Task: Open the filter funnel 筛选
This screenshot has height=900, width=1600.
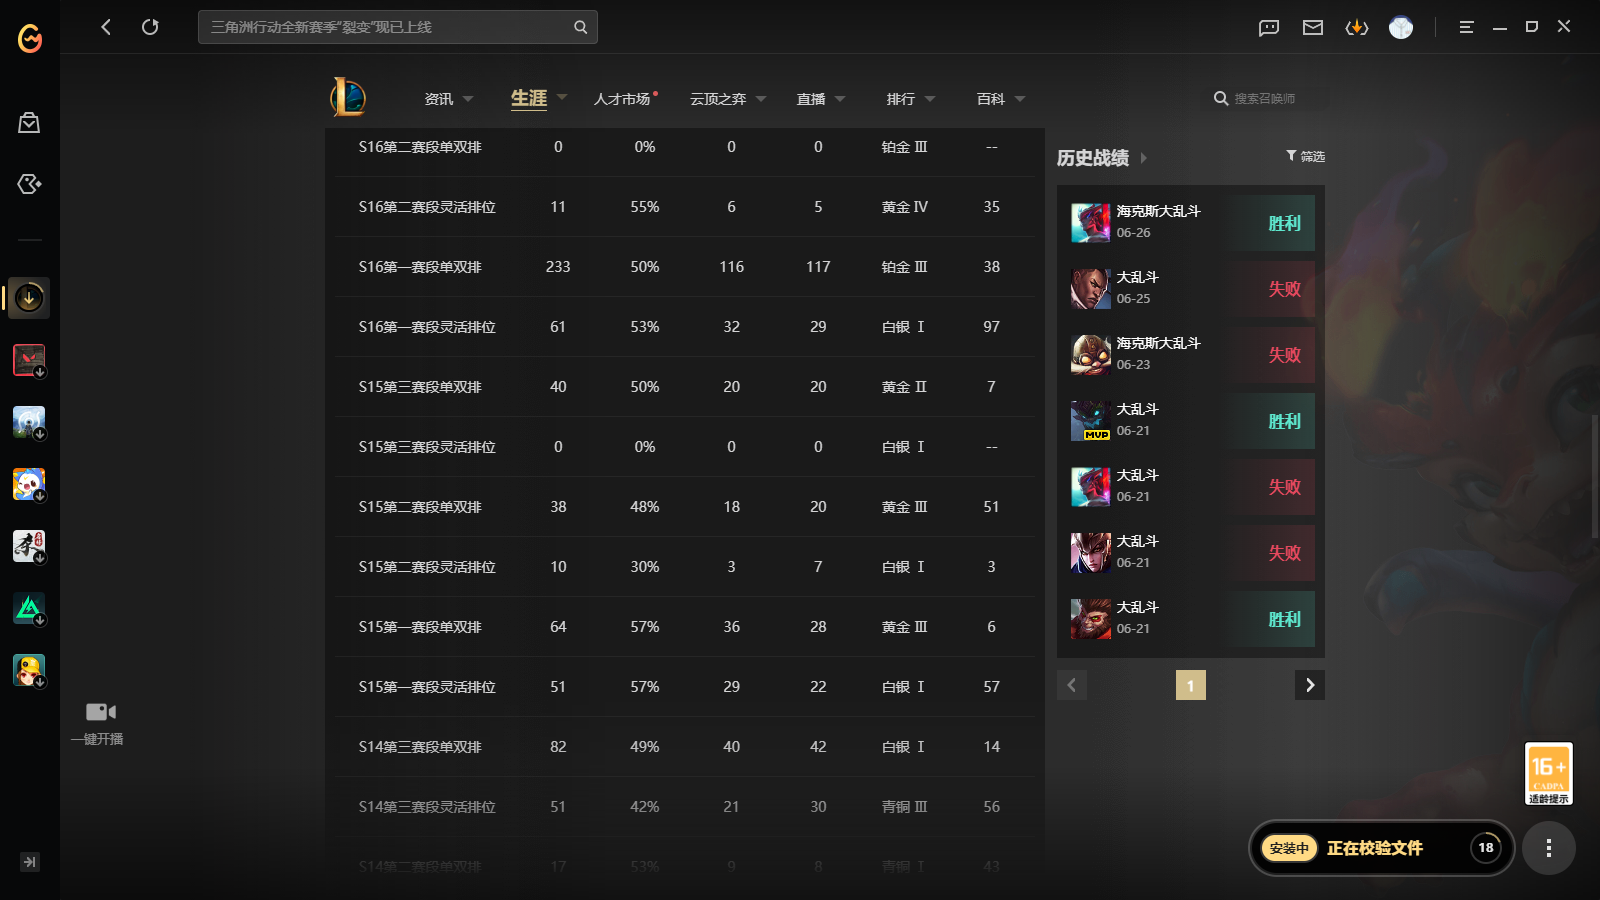Action: 1305,156
